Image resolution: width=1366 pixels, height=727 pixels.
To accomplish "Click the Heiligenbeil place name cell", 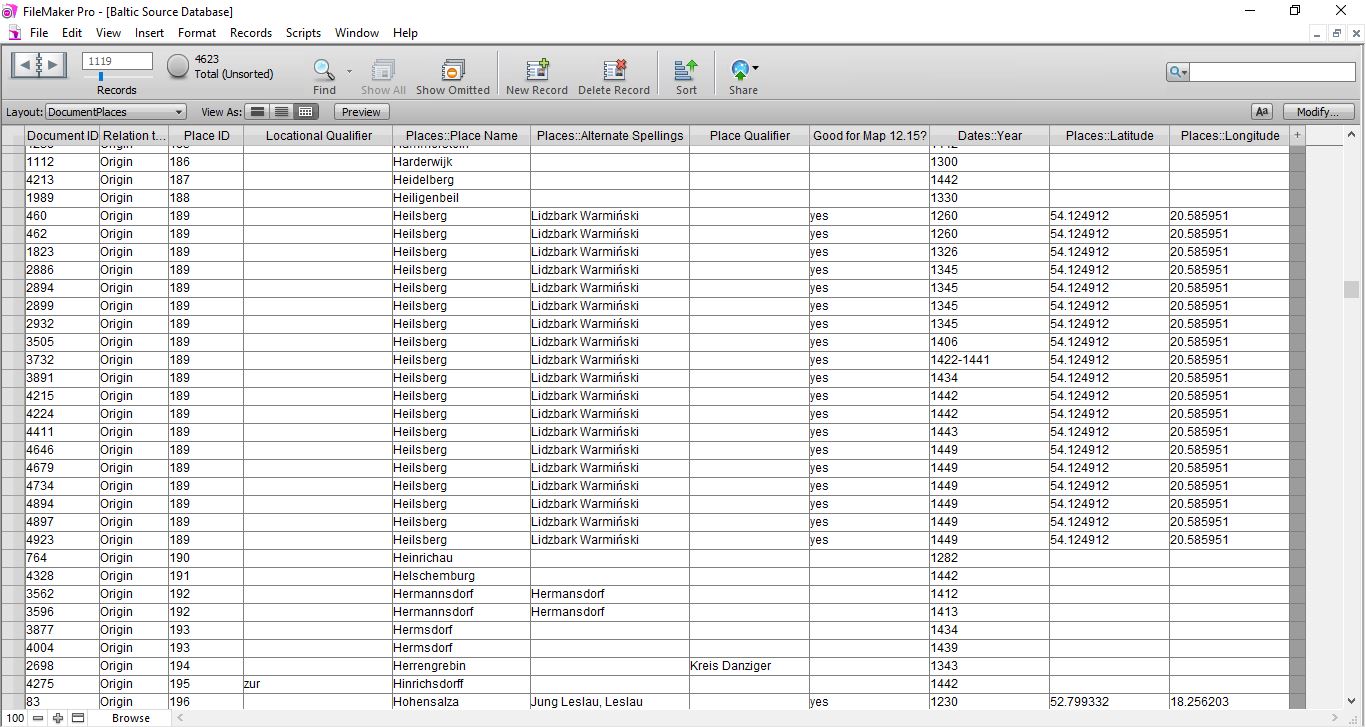I will [461, 198].
